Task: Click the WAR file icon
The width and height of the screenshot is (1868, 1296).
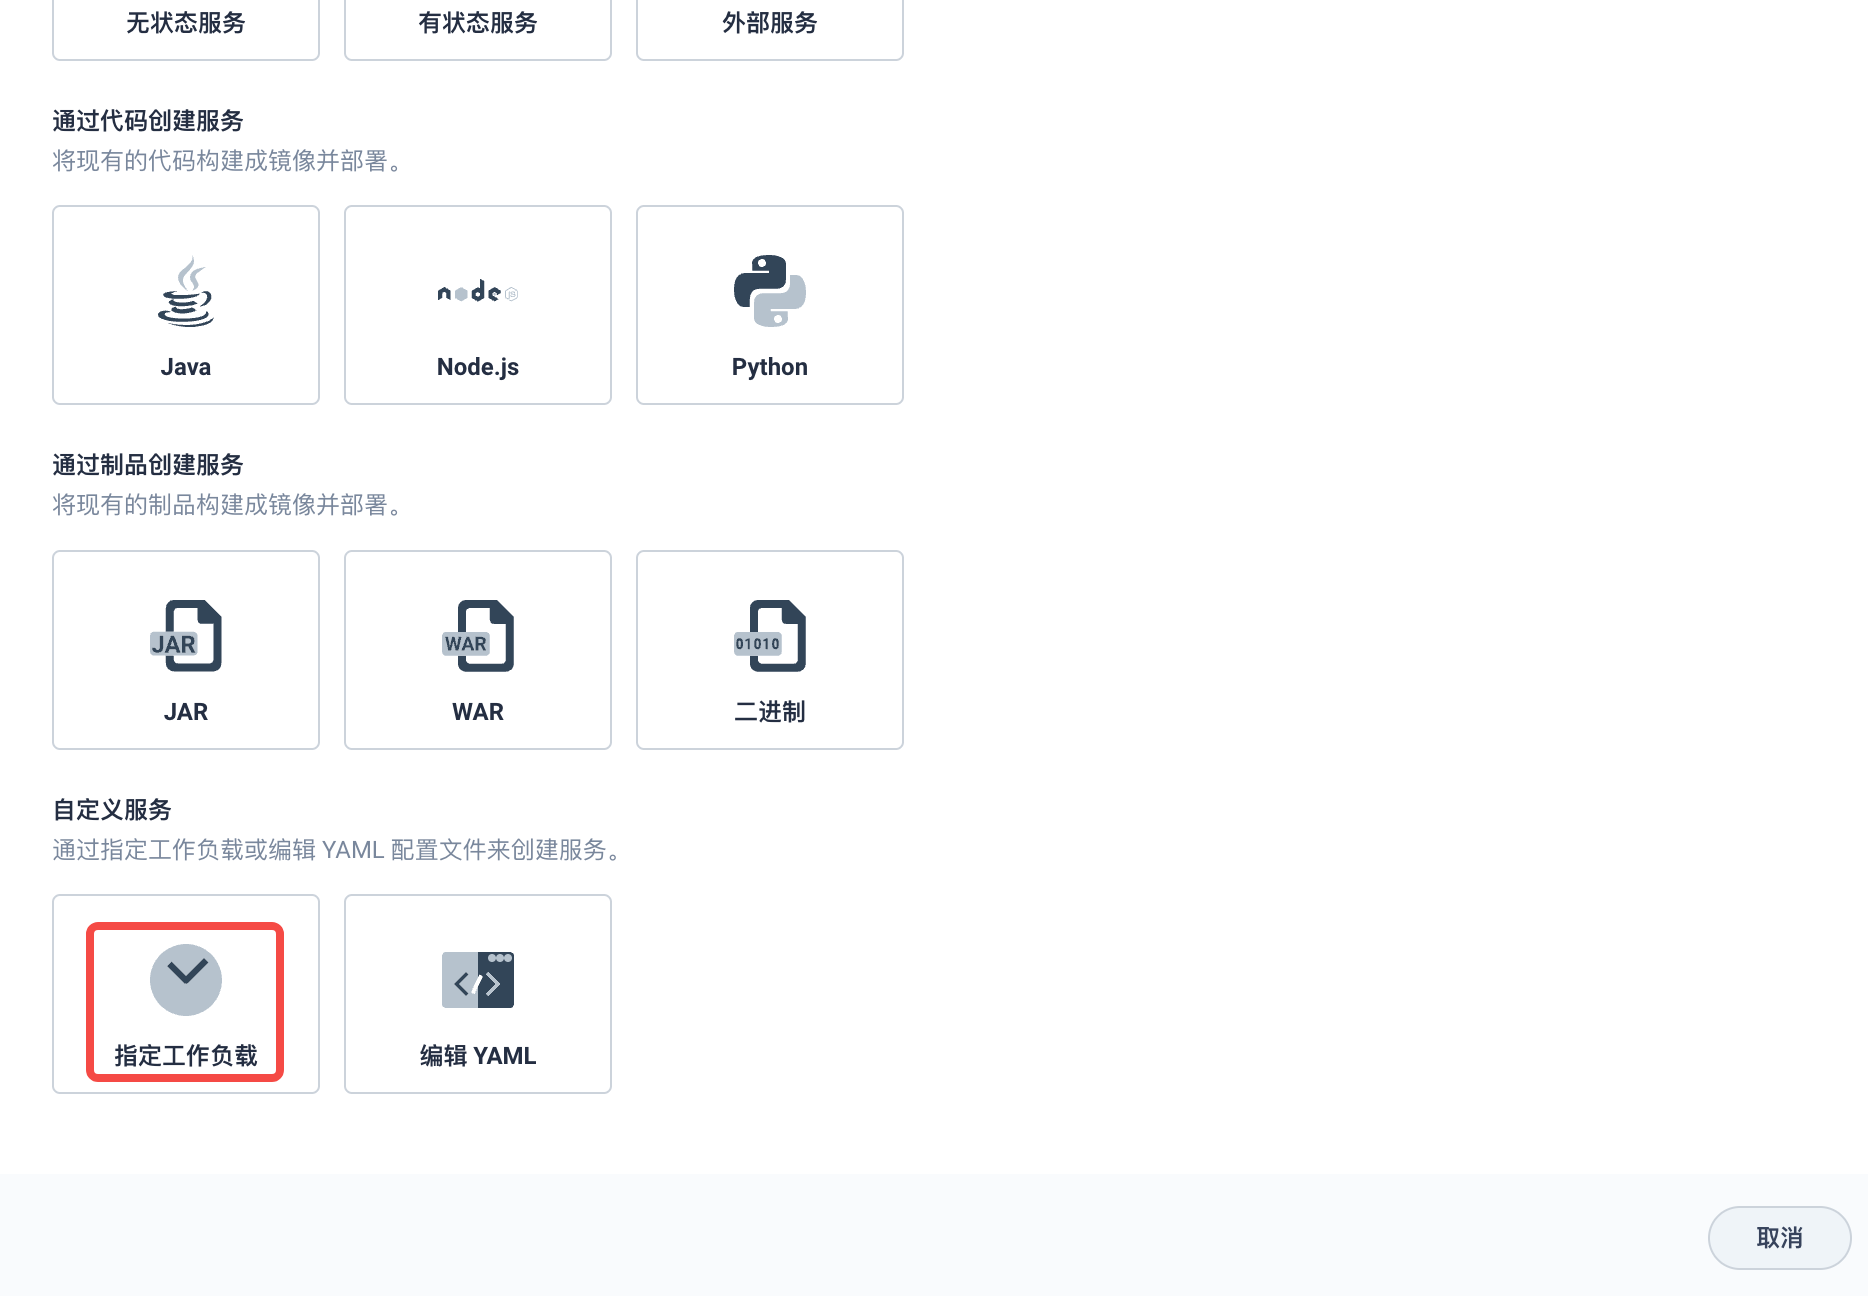Action: (x=478, y=636)
